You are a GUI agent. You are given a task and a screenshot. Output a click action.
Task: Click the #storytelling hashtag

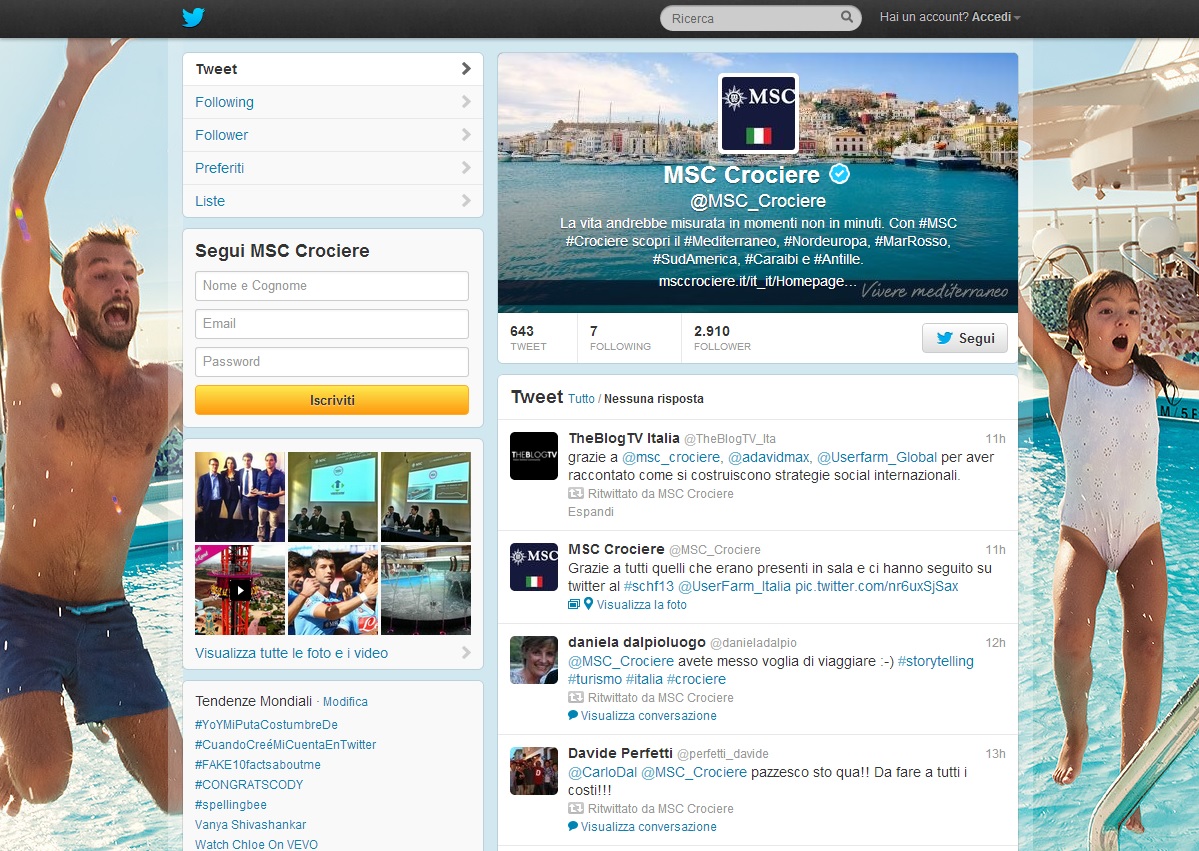[935, 661]
